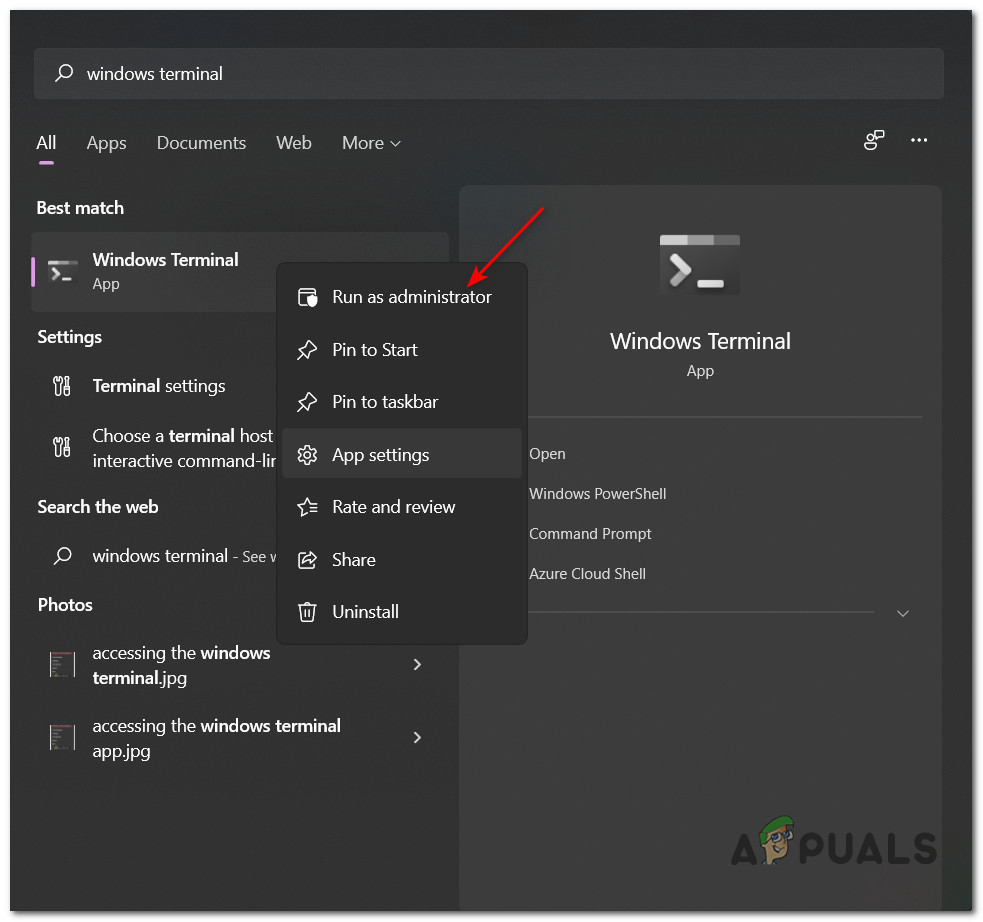Open the three-dot options menu

coord(918,140)
